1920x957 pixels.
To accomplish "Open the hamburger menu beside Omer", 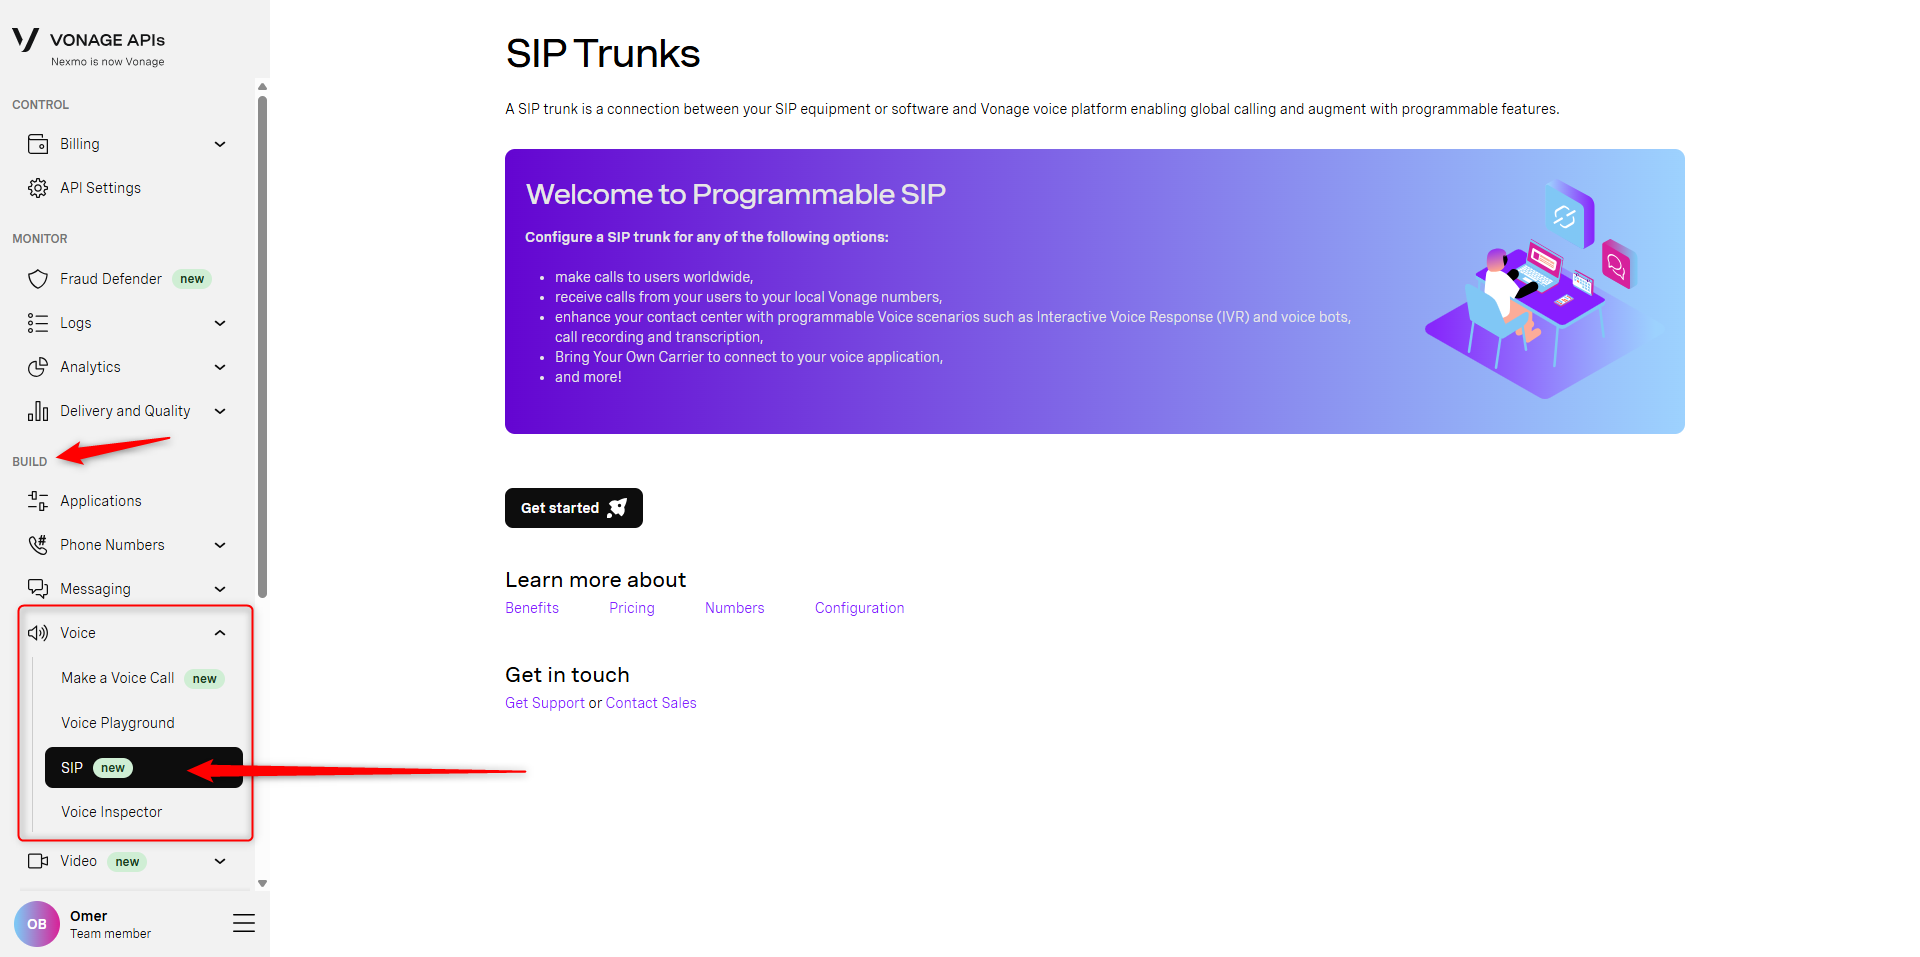I will [244, 923].
